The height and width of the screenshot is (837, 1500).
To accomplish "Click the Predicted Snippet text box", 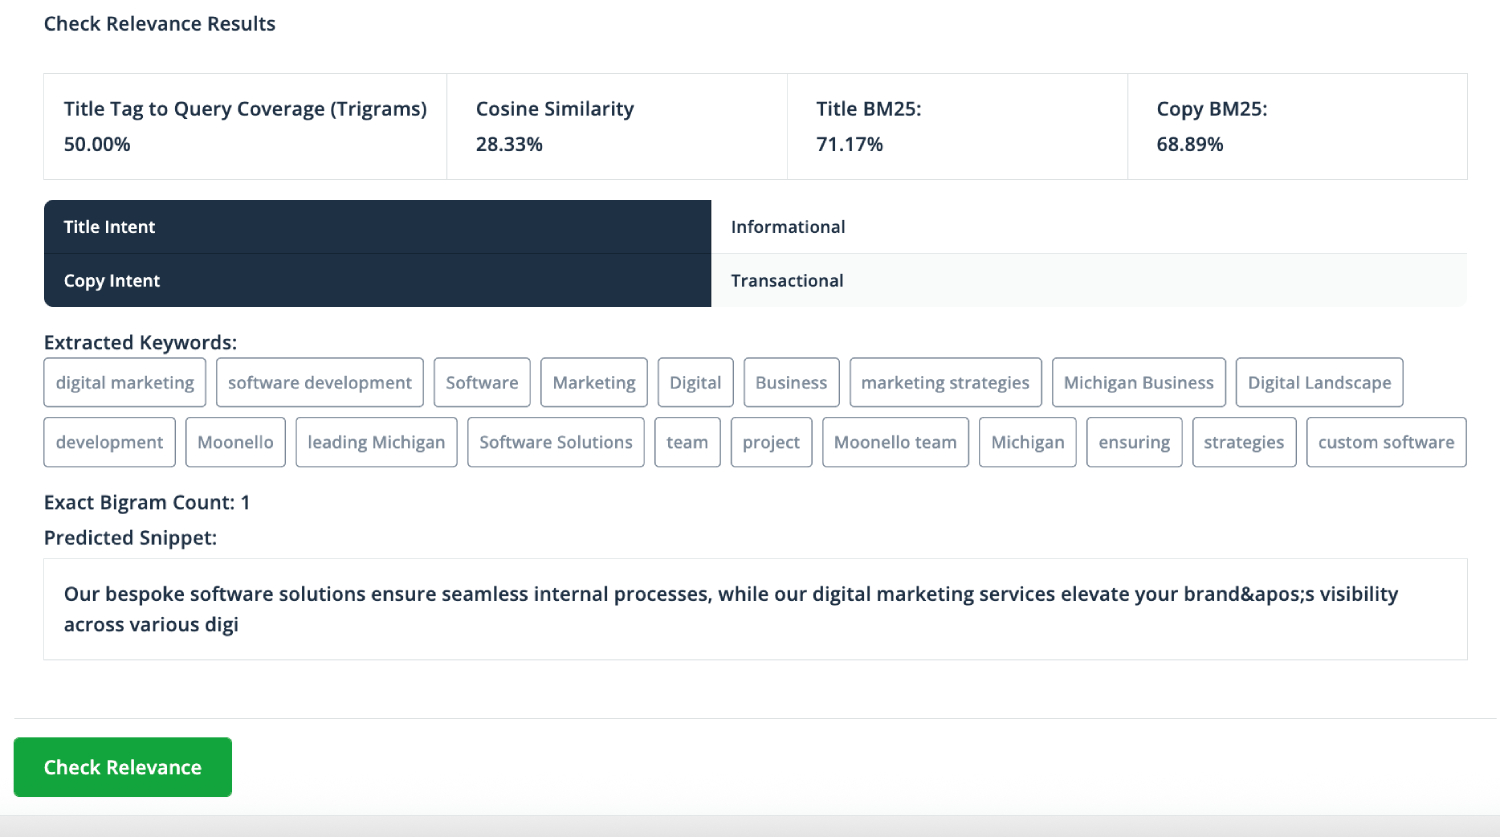I will click(755, 609).
